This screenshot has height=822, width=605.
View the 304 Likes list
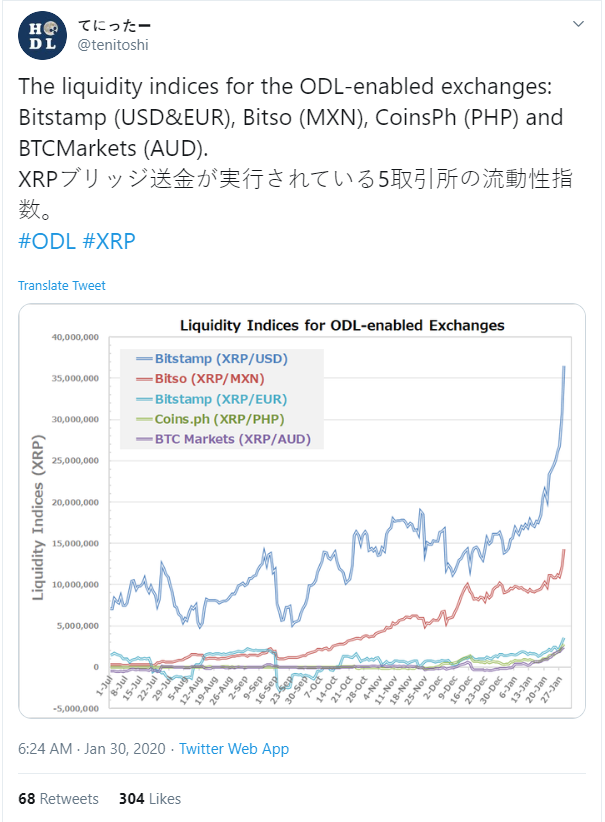pos(150,798)
